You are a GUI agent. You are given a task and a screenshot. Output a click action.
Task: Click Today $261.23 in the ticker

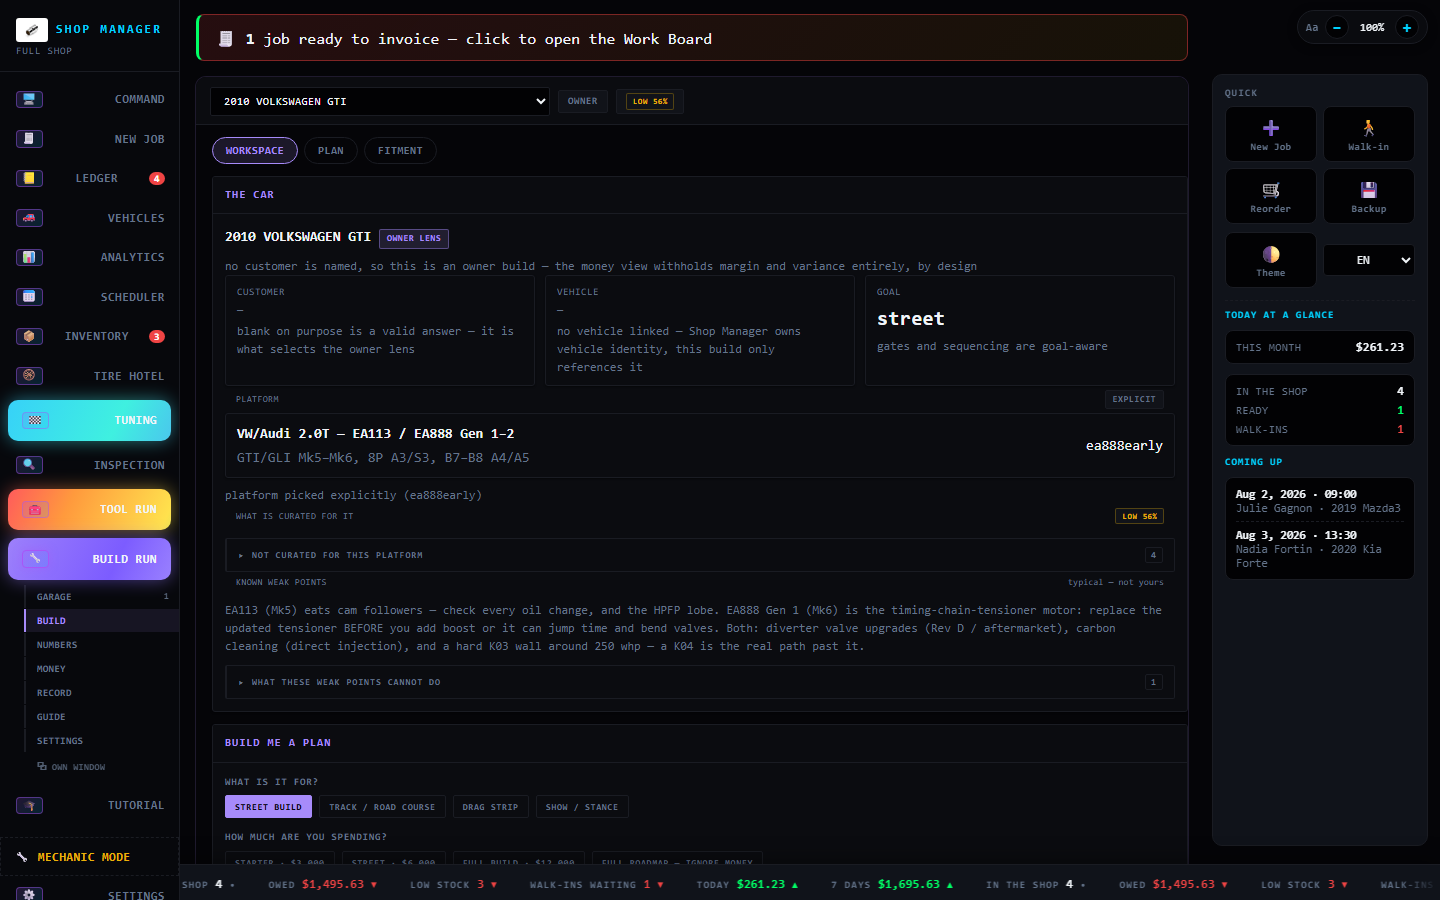(x=747, y=884)
